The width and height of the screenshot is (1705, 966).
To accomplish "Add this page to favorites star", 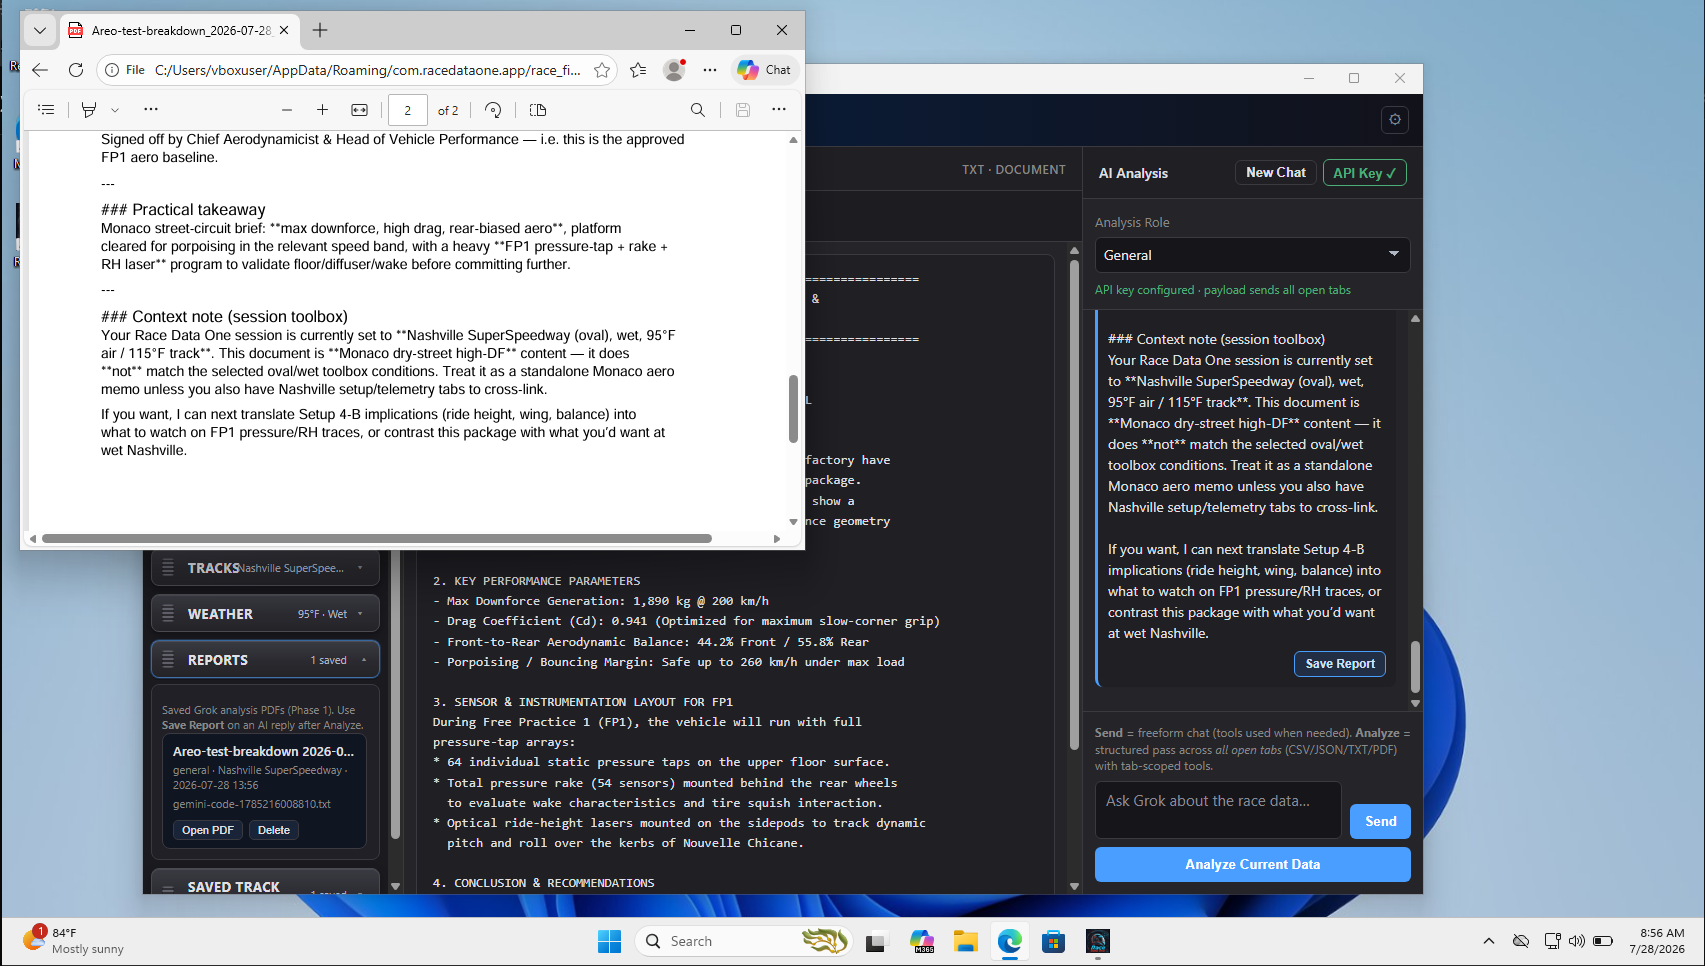I will click(602, 70).
